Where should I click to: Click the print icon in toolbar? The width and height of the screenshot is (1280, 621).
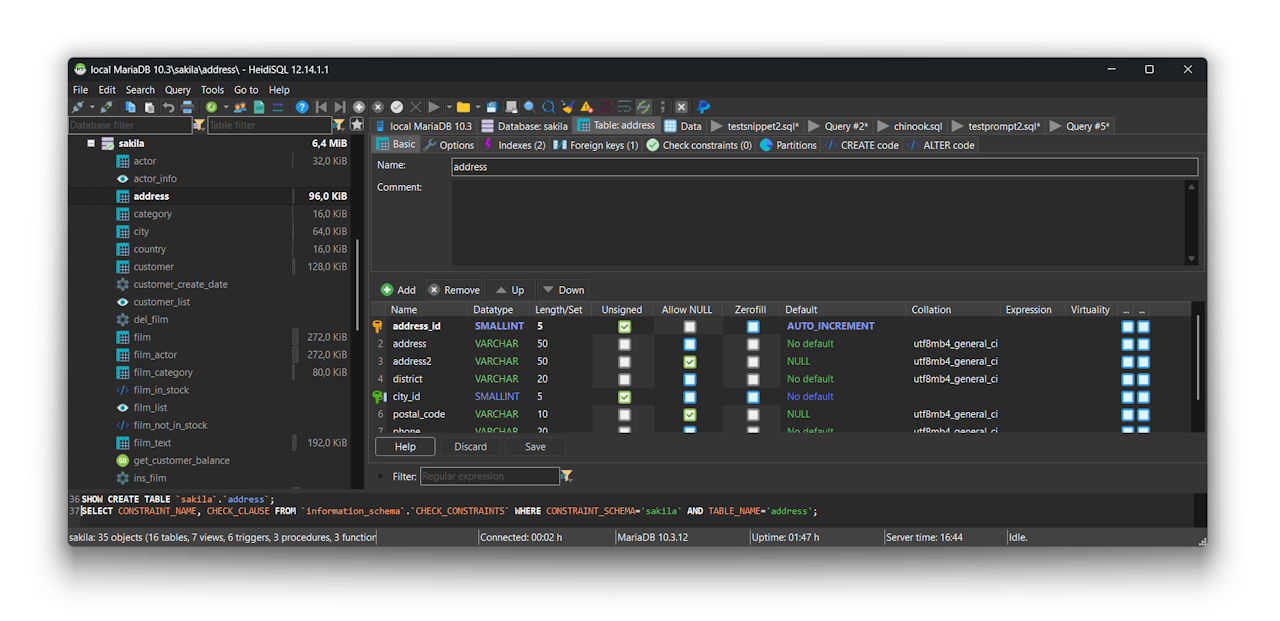pyautogui.click(x=187, y=107)
